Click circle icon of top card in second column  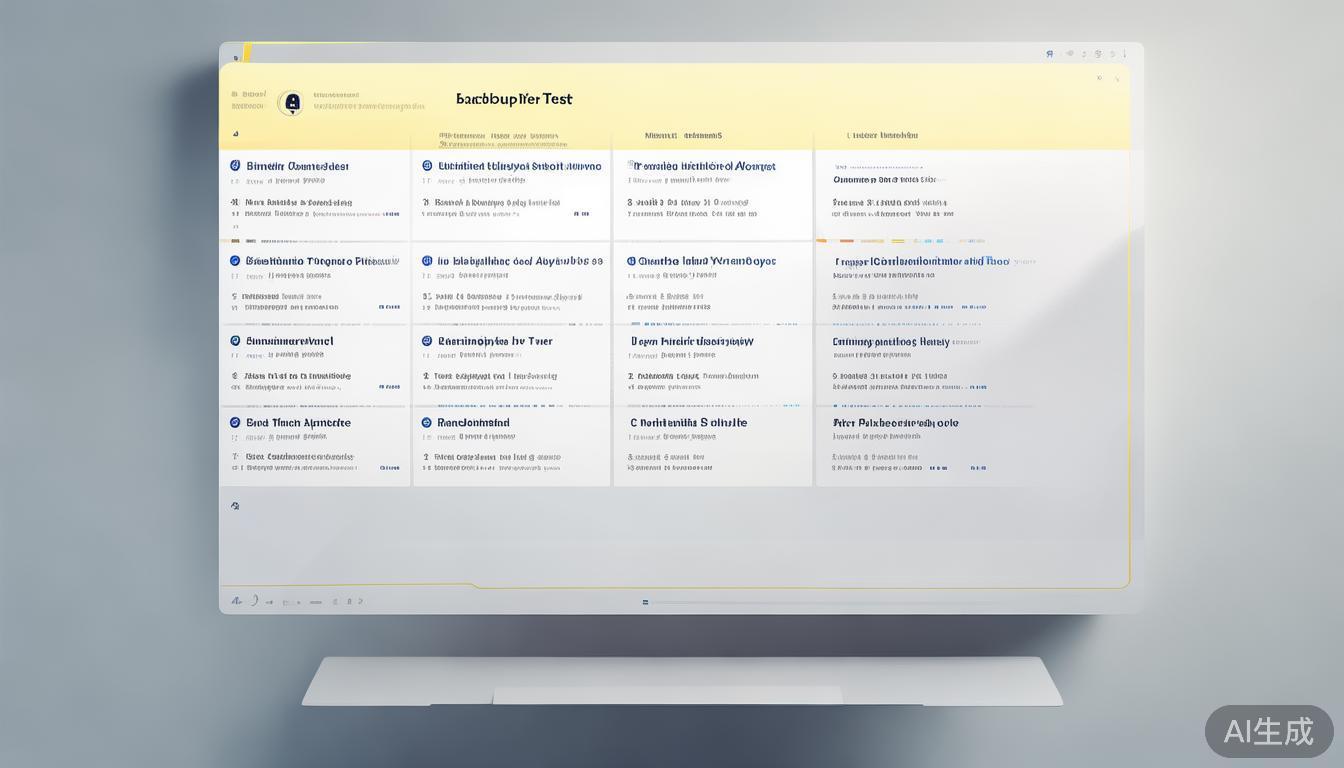[427, 166]
